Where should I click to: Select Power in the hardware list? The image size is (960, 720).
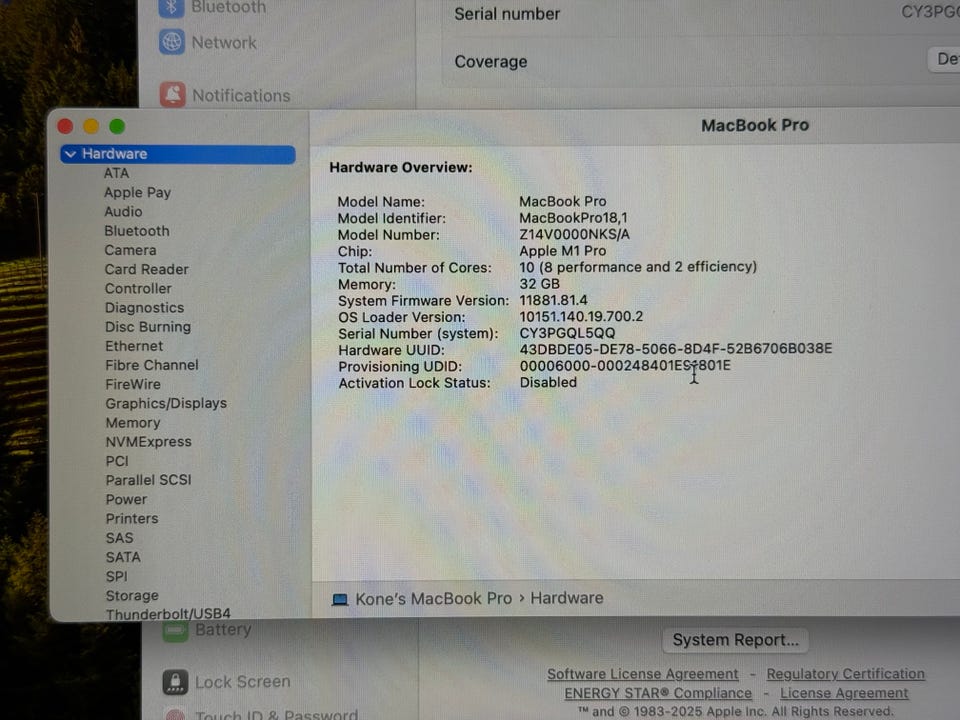pyautogui.click(x=126, y=500)
